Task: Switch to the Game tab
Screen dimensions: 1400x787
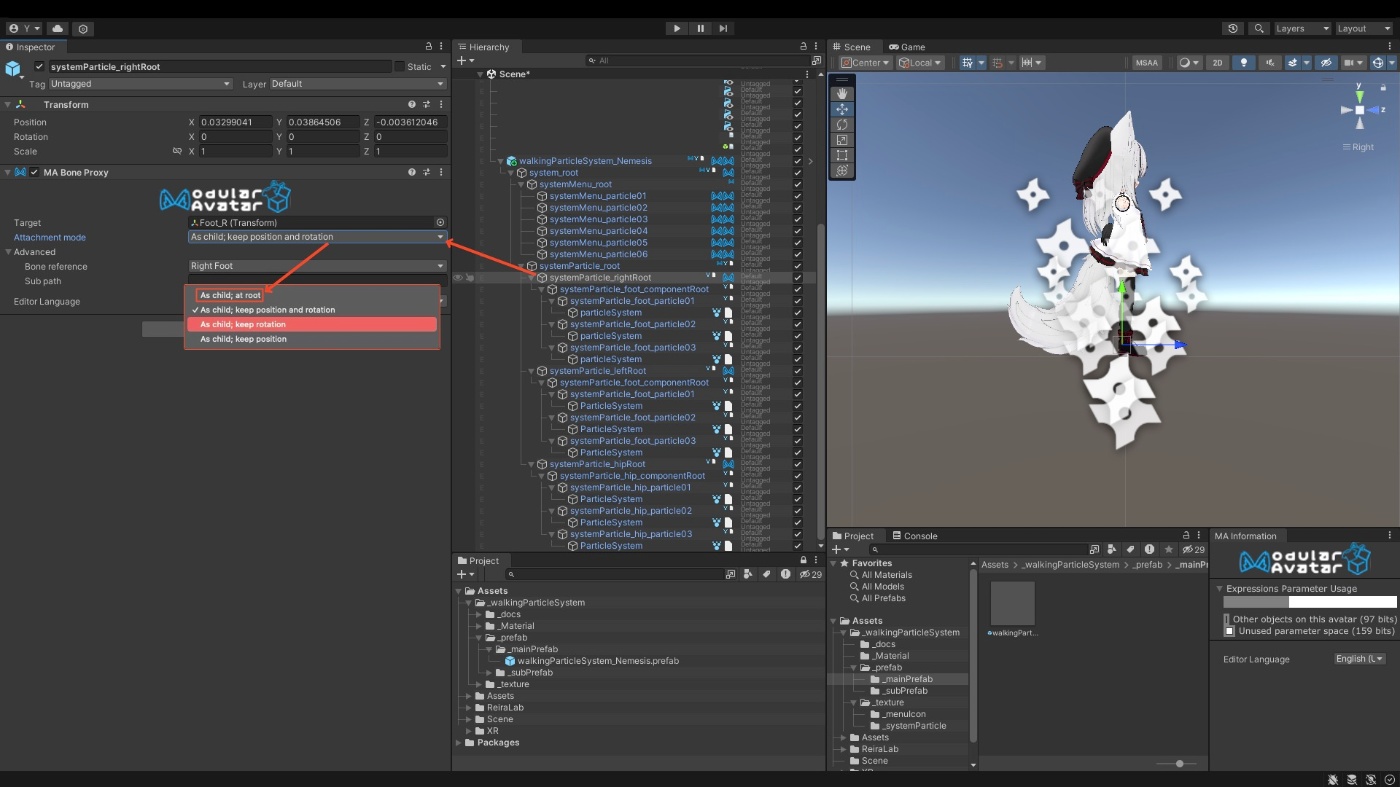Action: click(907, 47)
